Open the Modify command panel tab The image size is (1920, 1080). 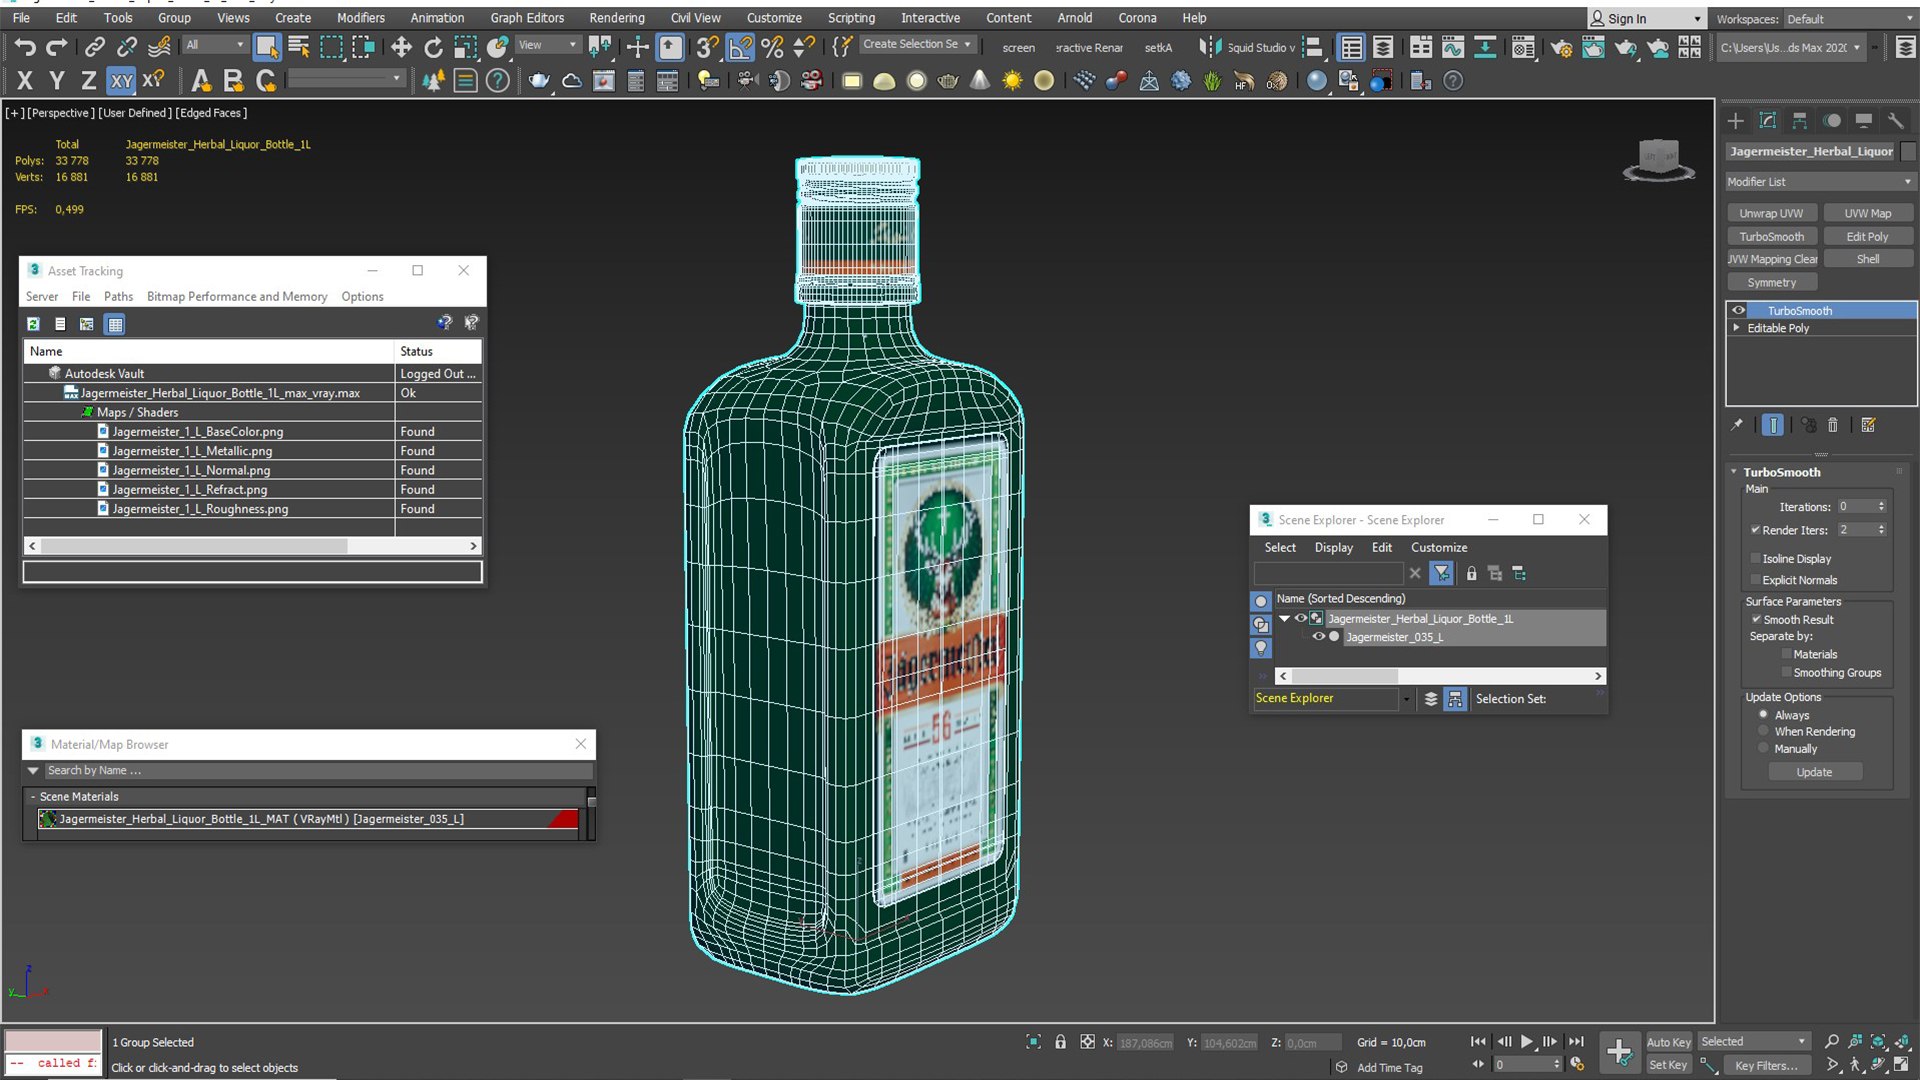point(1768,121)
